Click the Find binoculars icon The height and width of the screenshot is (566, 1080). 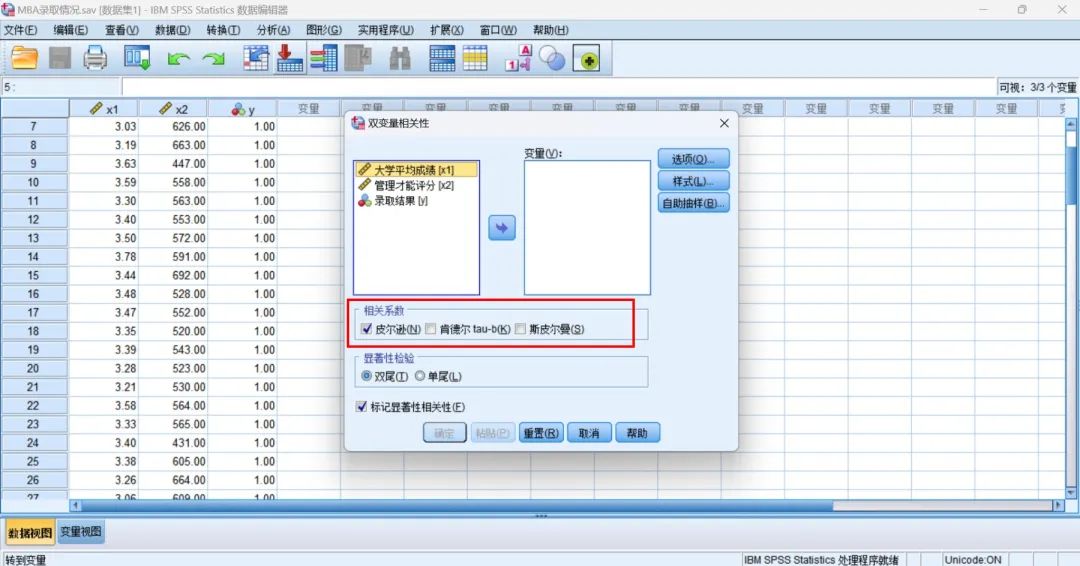click(x=400, y=59)
